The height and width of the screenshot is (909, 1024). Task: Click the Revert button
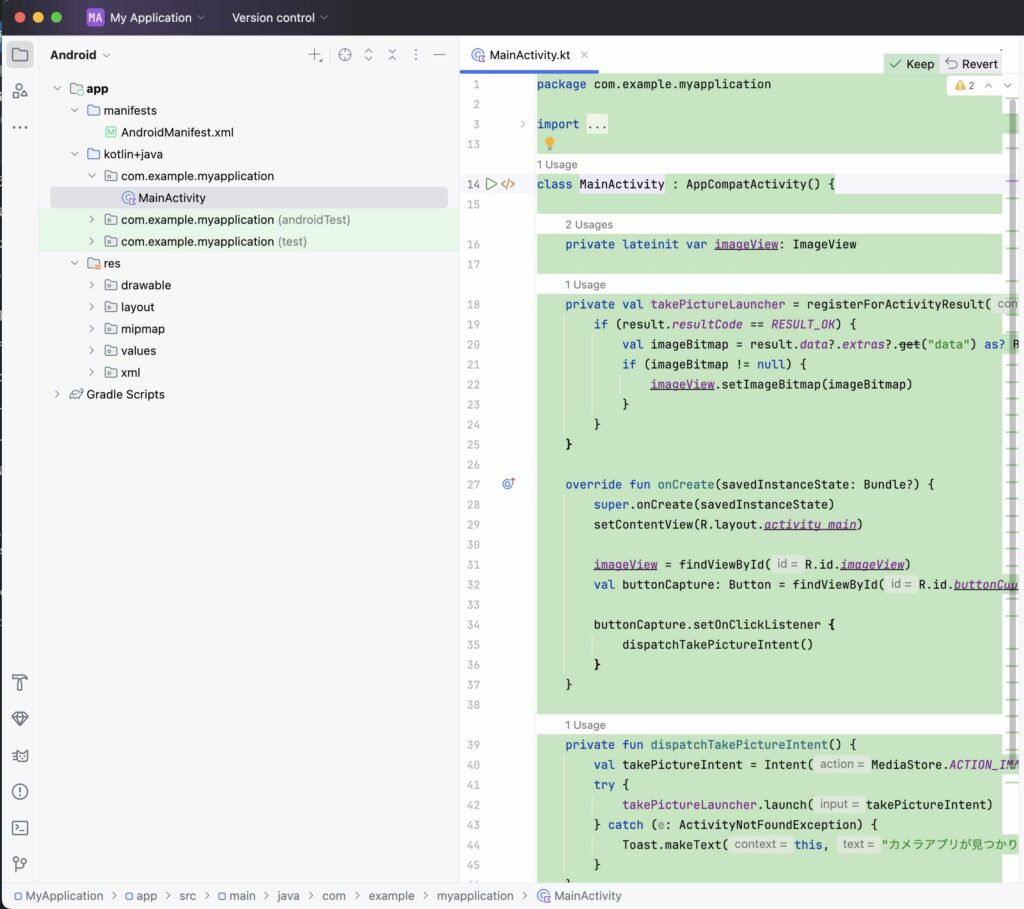(971, 64)
